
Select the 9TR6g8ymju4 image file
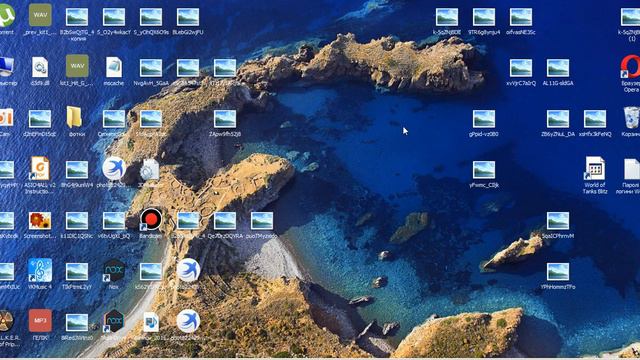pos(484,18)
